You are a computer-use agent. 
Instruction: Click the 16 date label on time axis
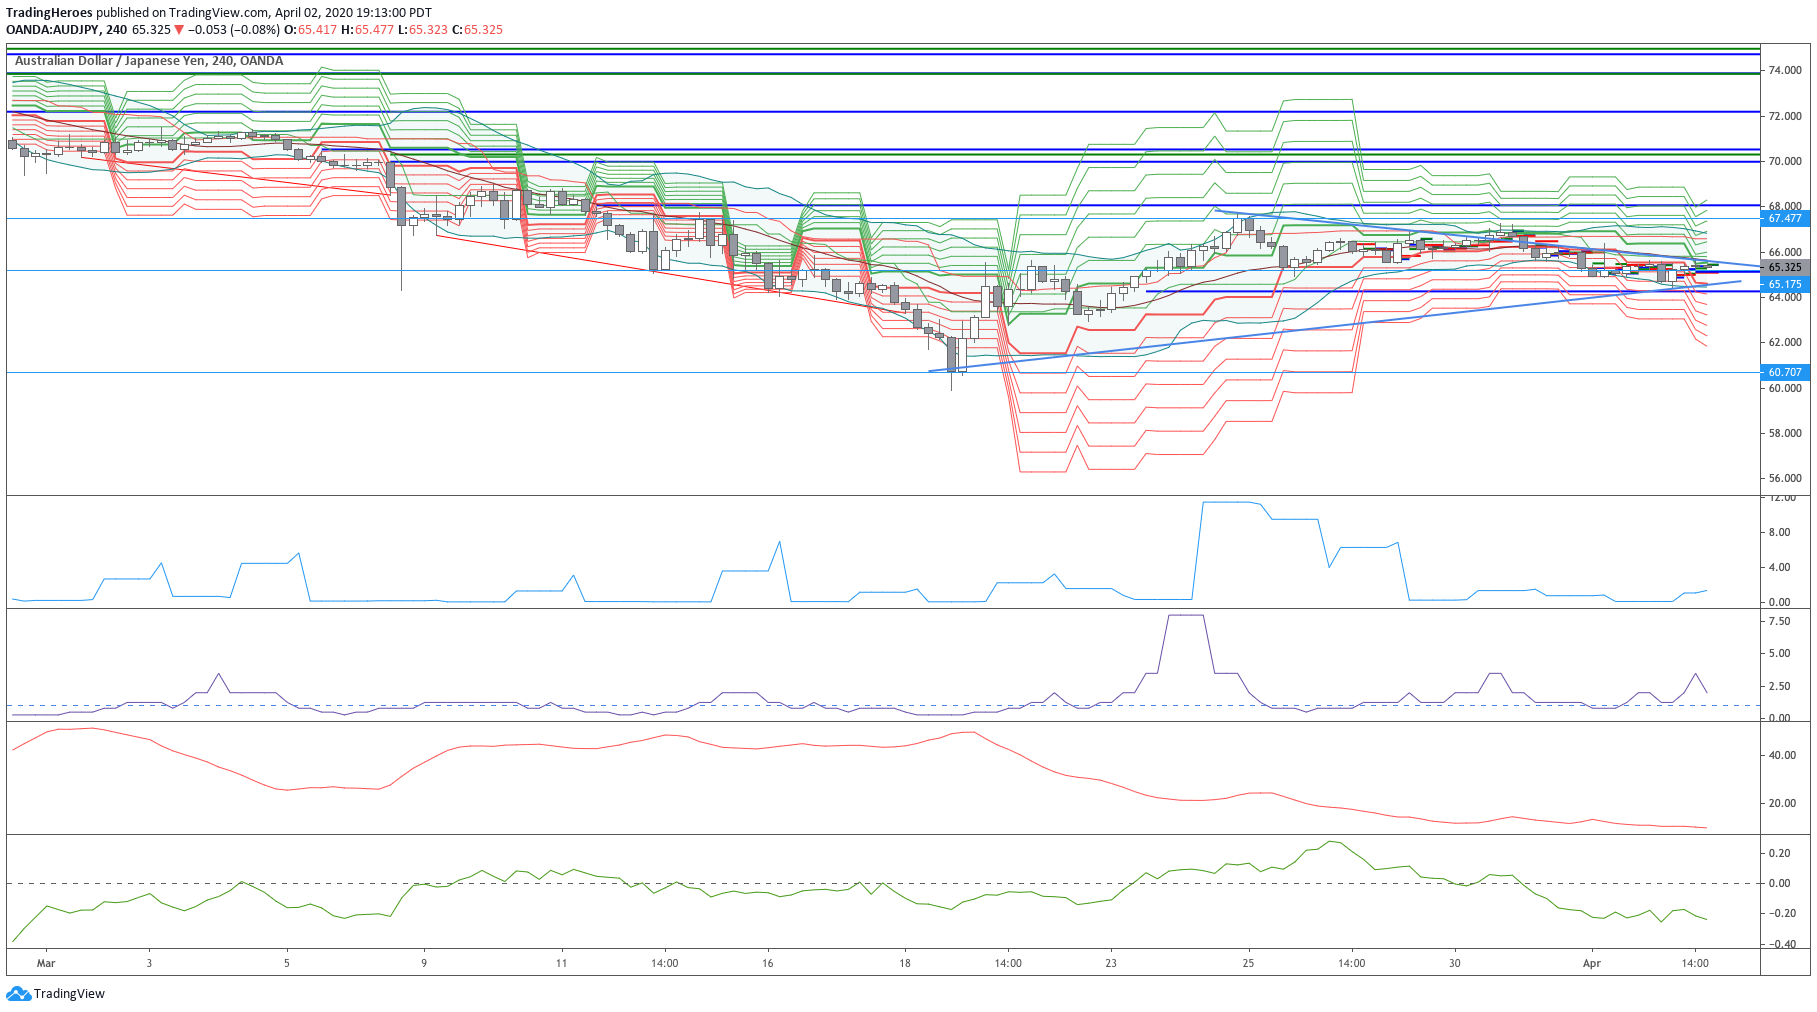(768, 963)
